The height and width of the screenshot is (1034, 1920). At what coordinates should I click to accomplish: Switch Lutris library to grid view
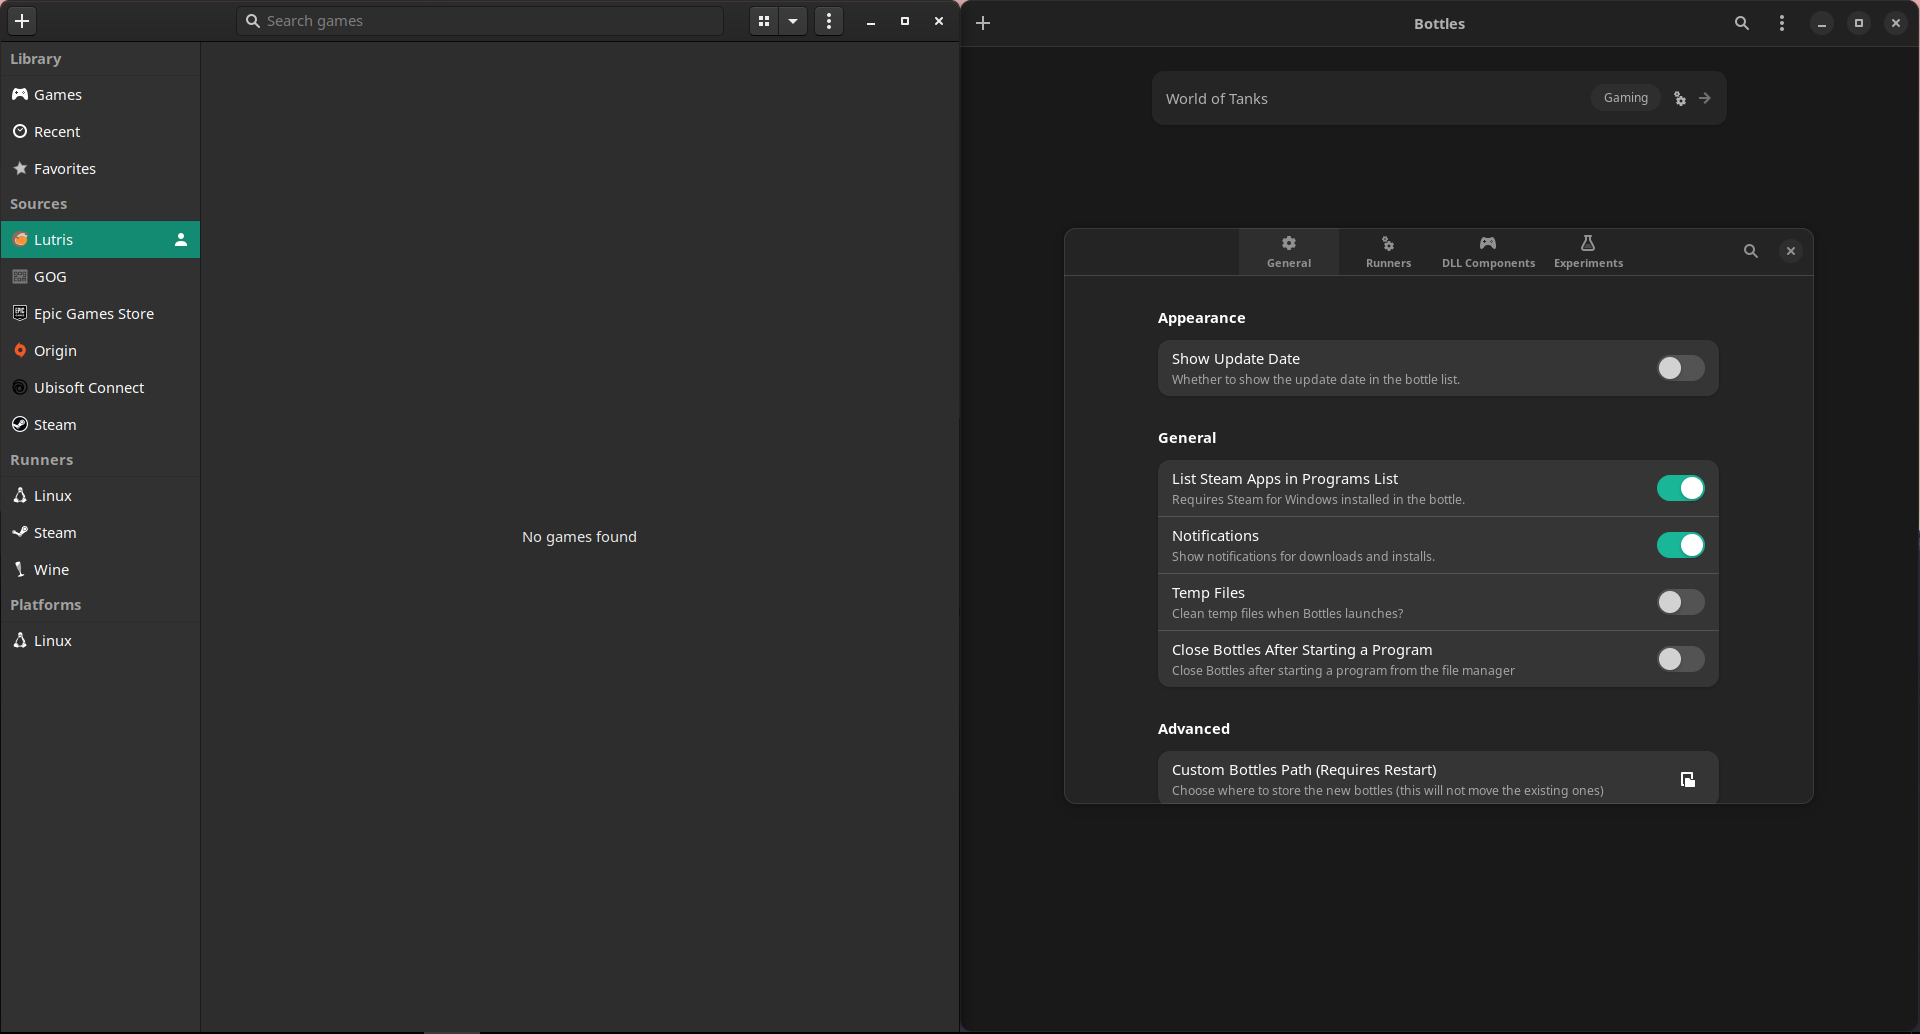pyautogui.click(x=763, y=20)
